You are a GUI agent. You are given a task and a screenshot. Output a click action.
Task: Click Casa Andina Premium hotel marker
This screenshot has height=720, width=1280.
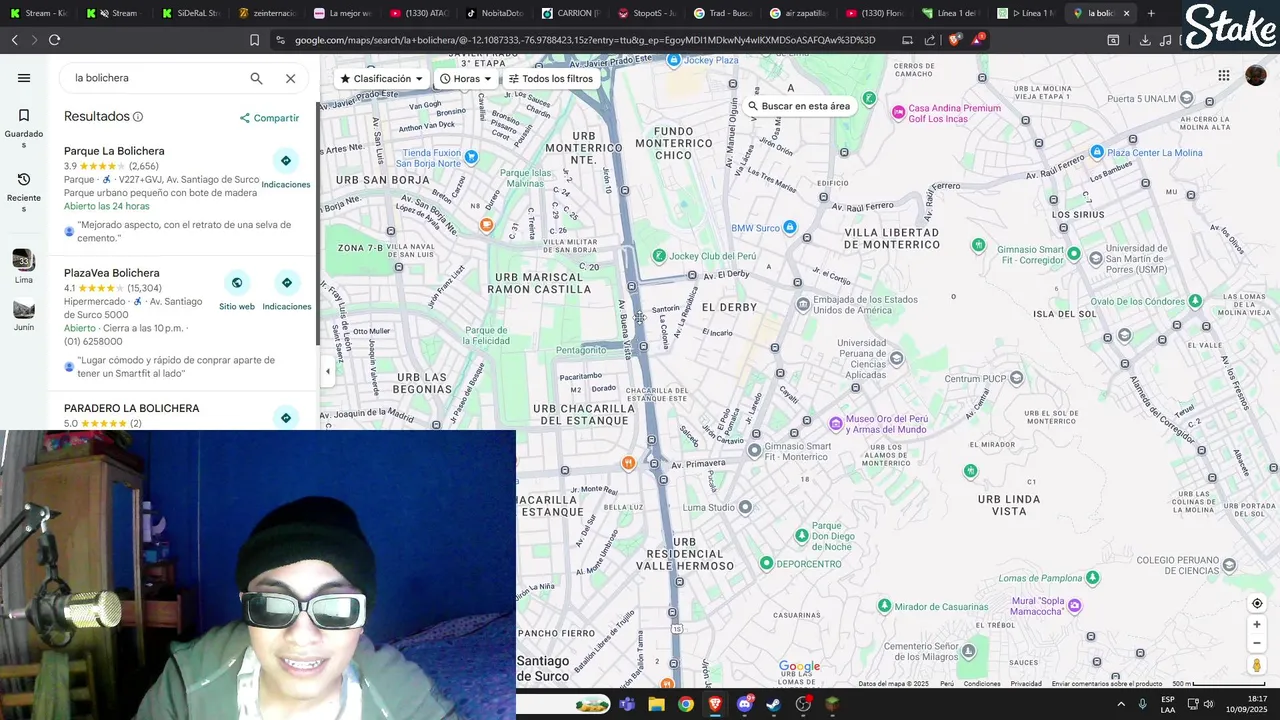click(898, 112)
